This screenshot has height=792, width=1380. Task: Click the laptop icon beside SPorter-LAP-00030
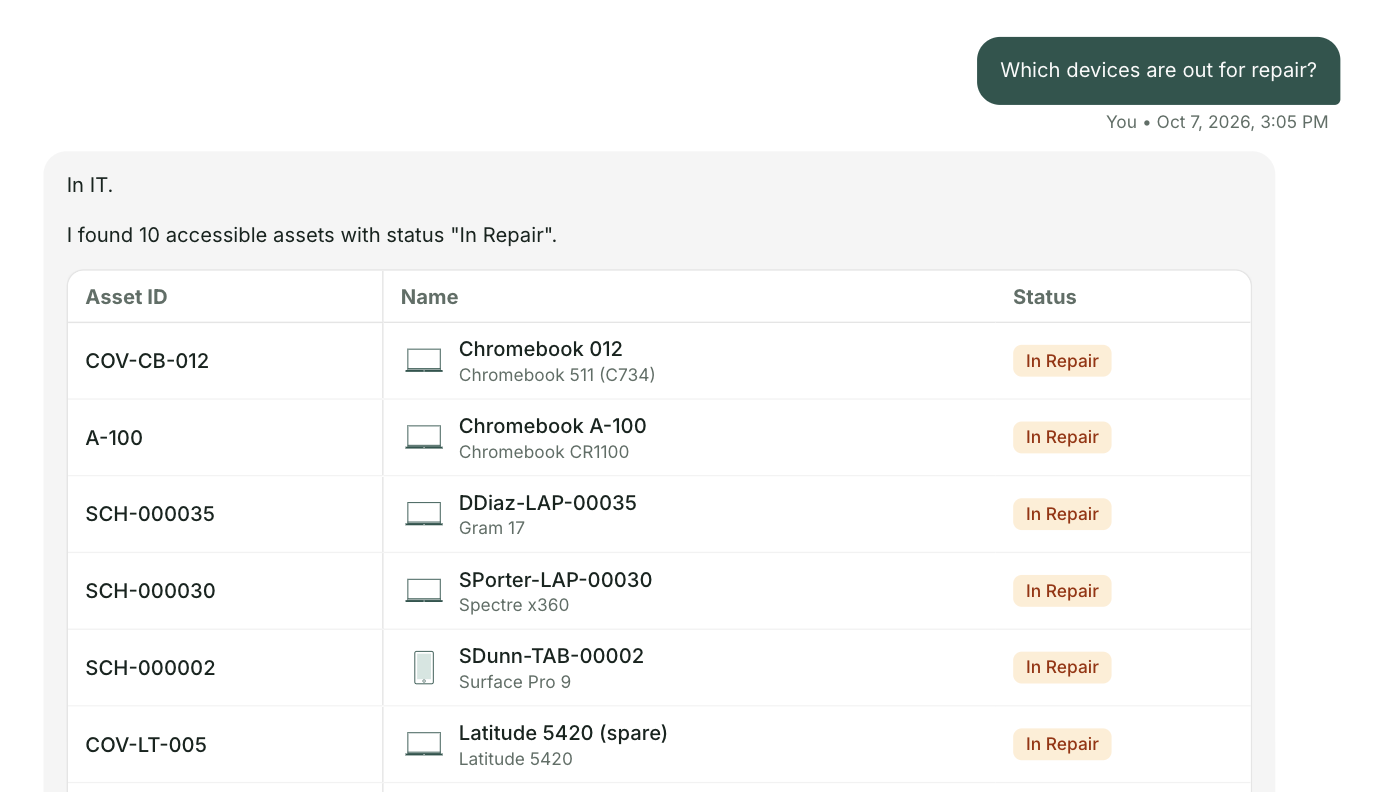[x=424, y=590]
